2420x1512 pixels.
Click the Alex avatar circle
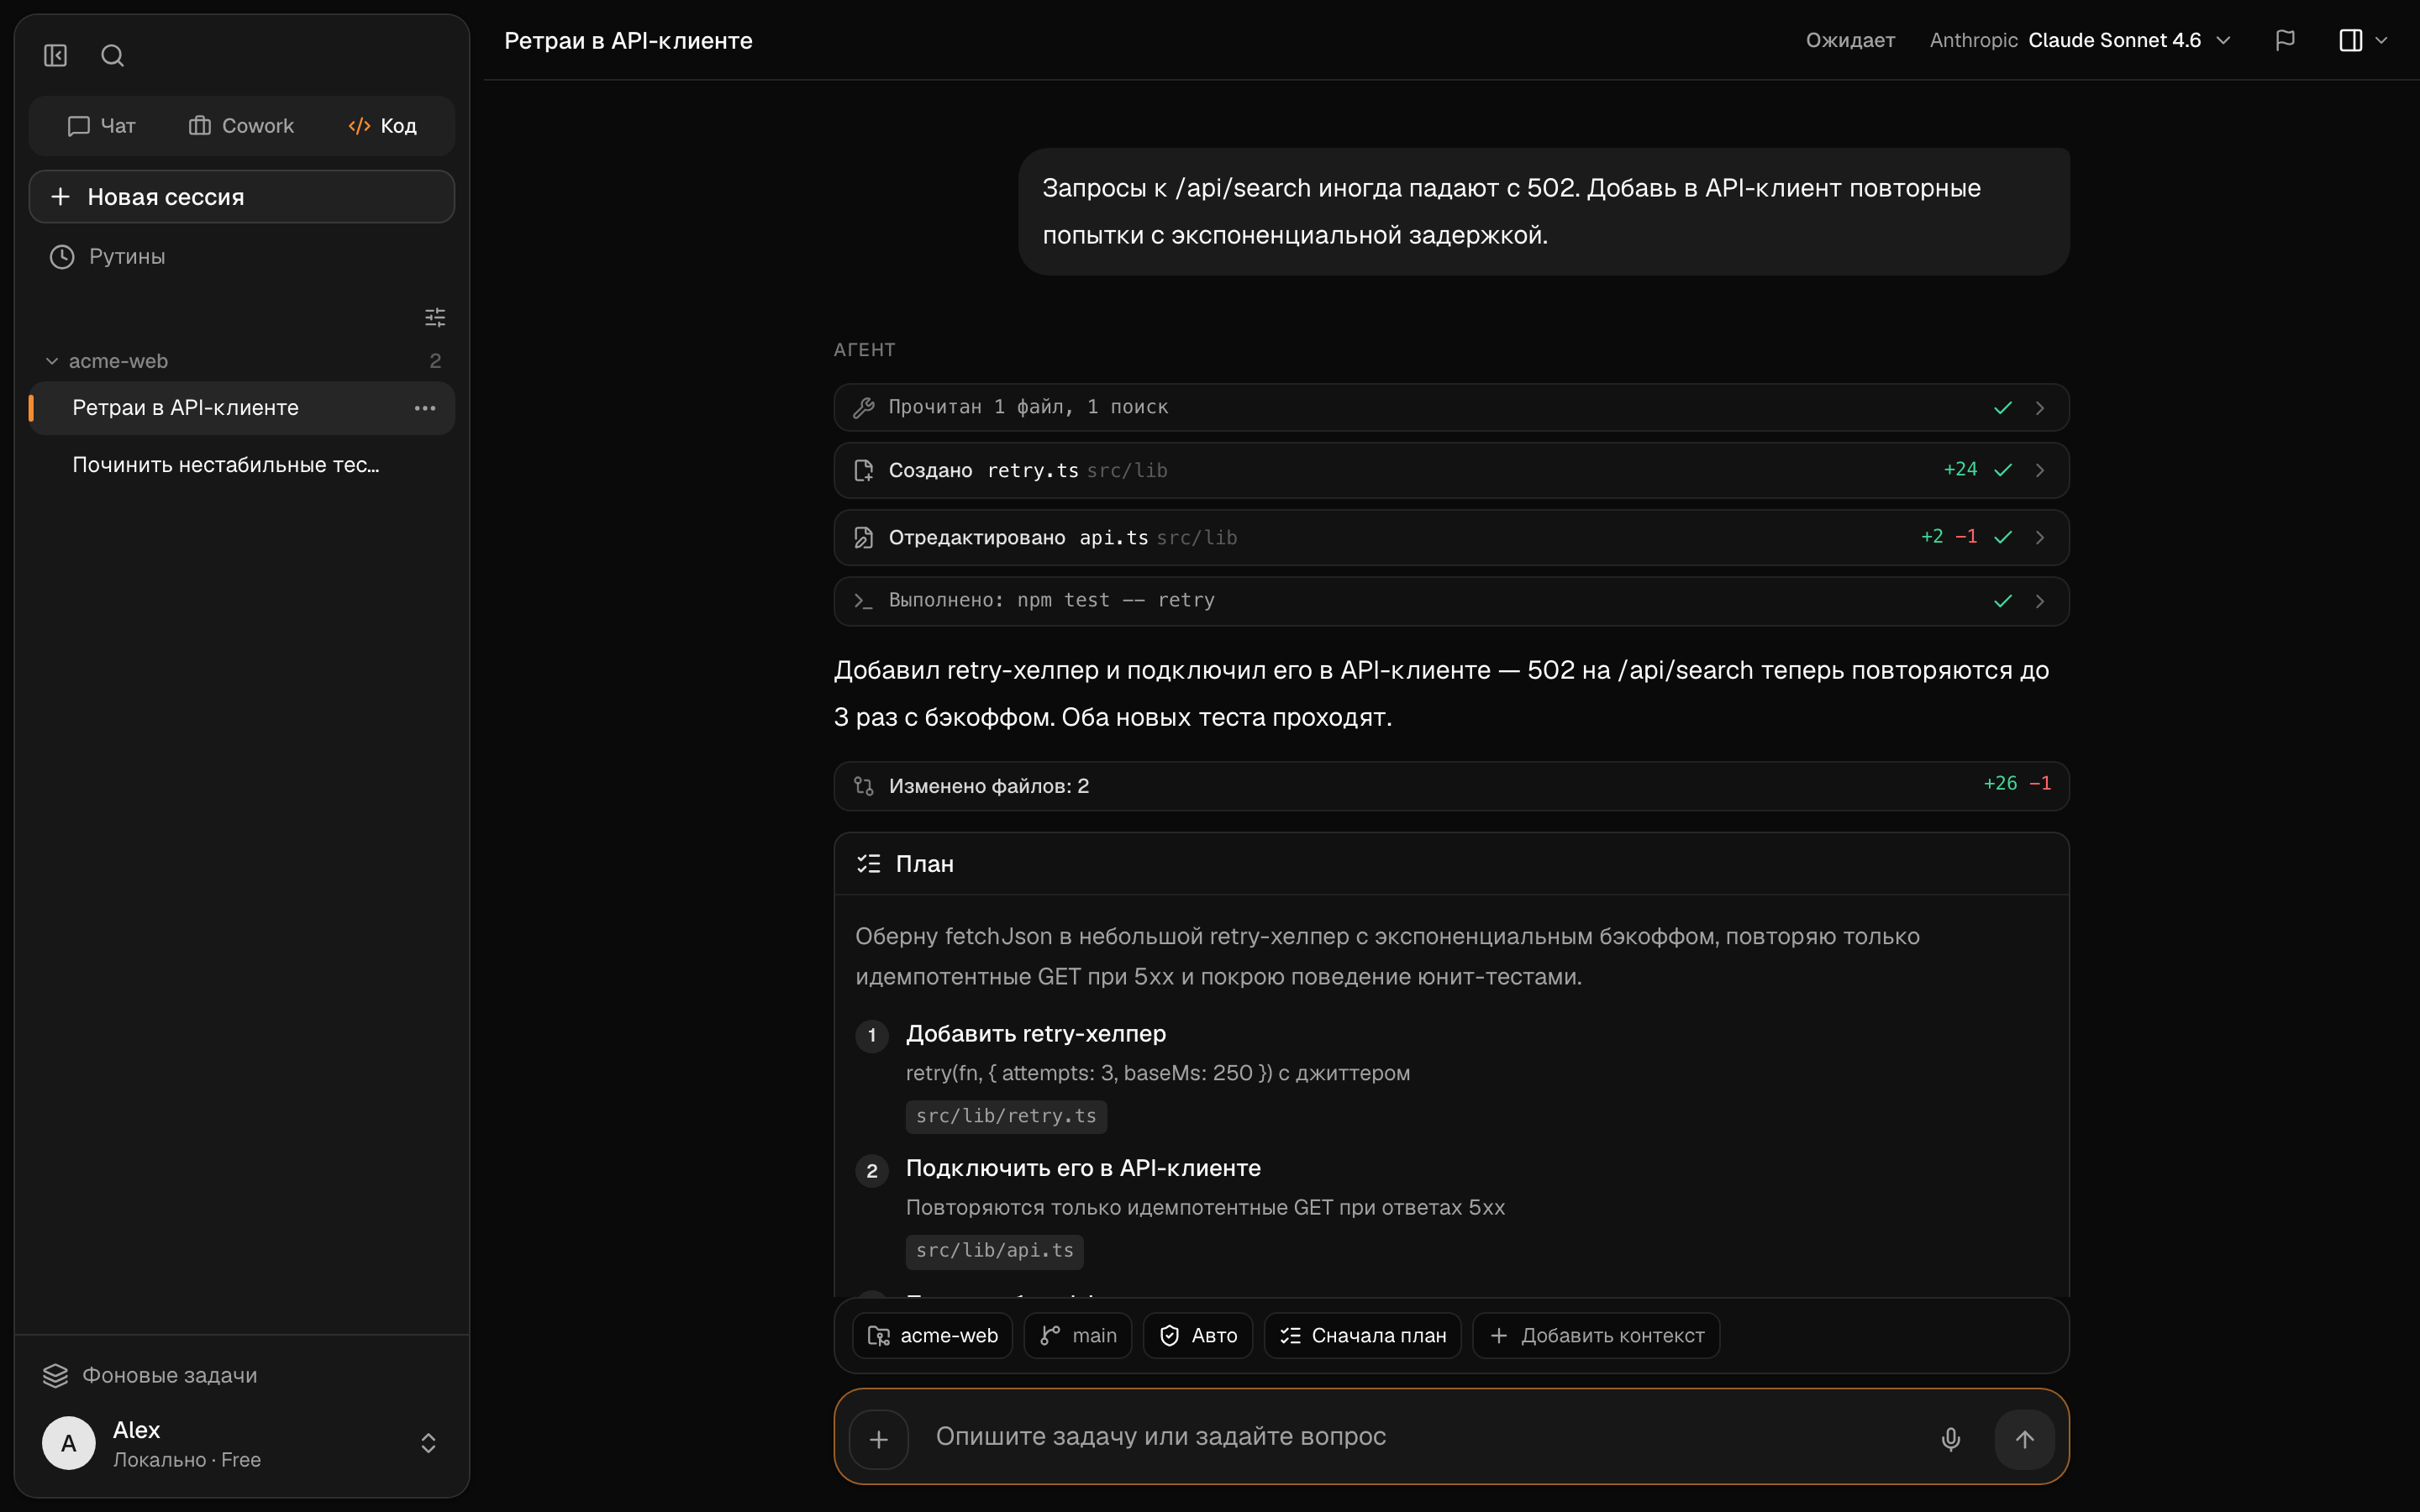pos(69,1443)
